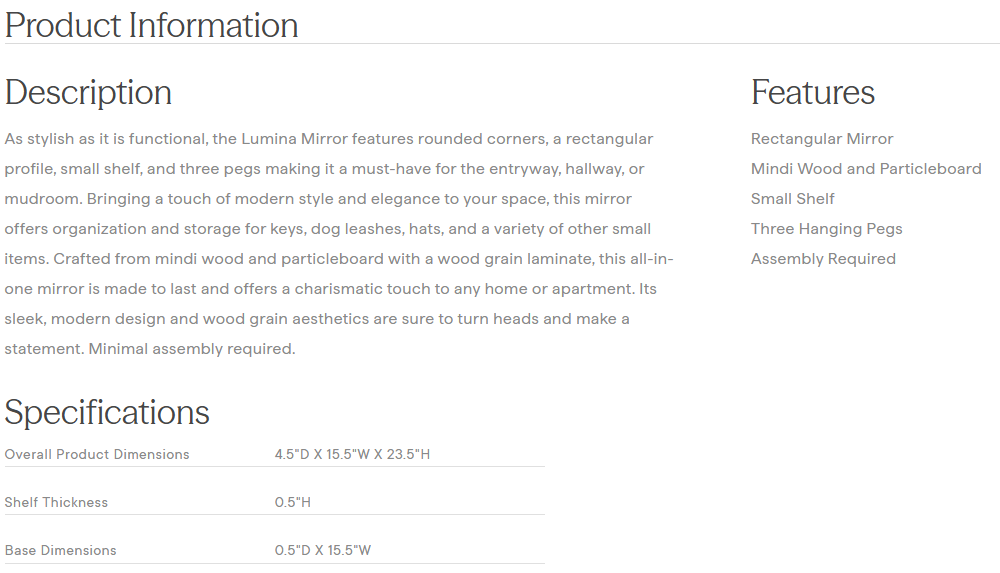Click the "Minimal assembly required." sentence
1000x573 pixels.
point(192,349)
